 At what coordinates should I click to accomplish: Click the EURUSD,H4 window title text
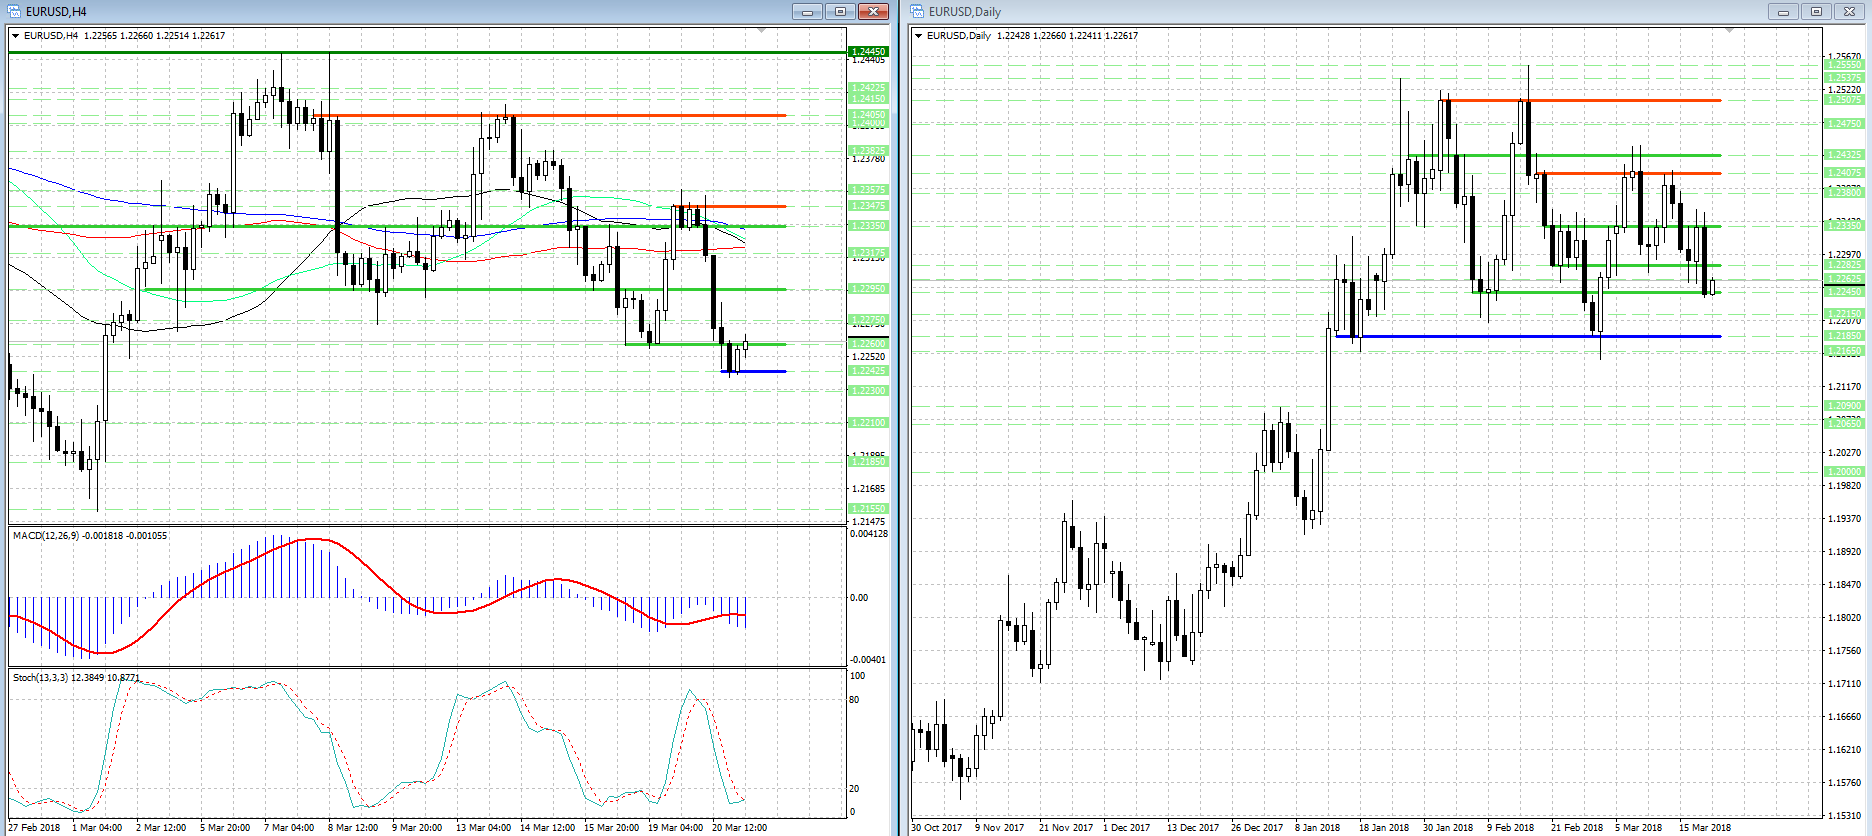(x=56, y=12)
